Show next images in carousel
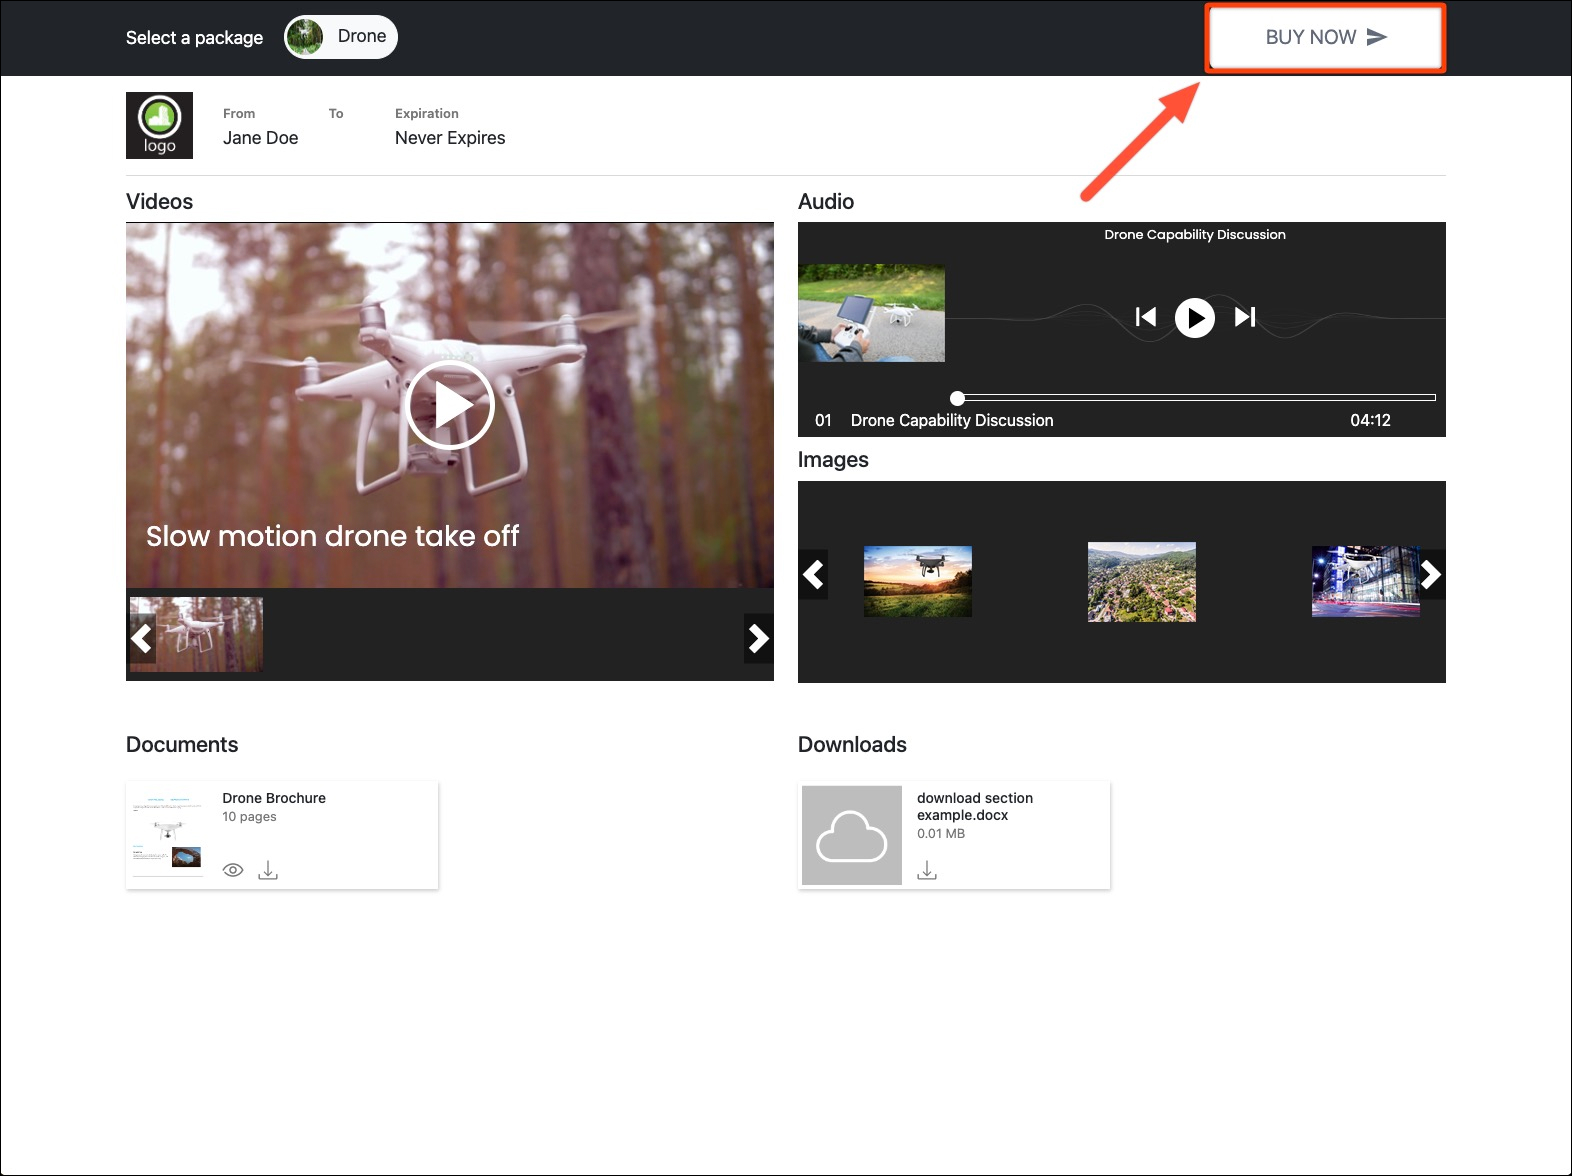 point(1430,575)
